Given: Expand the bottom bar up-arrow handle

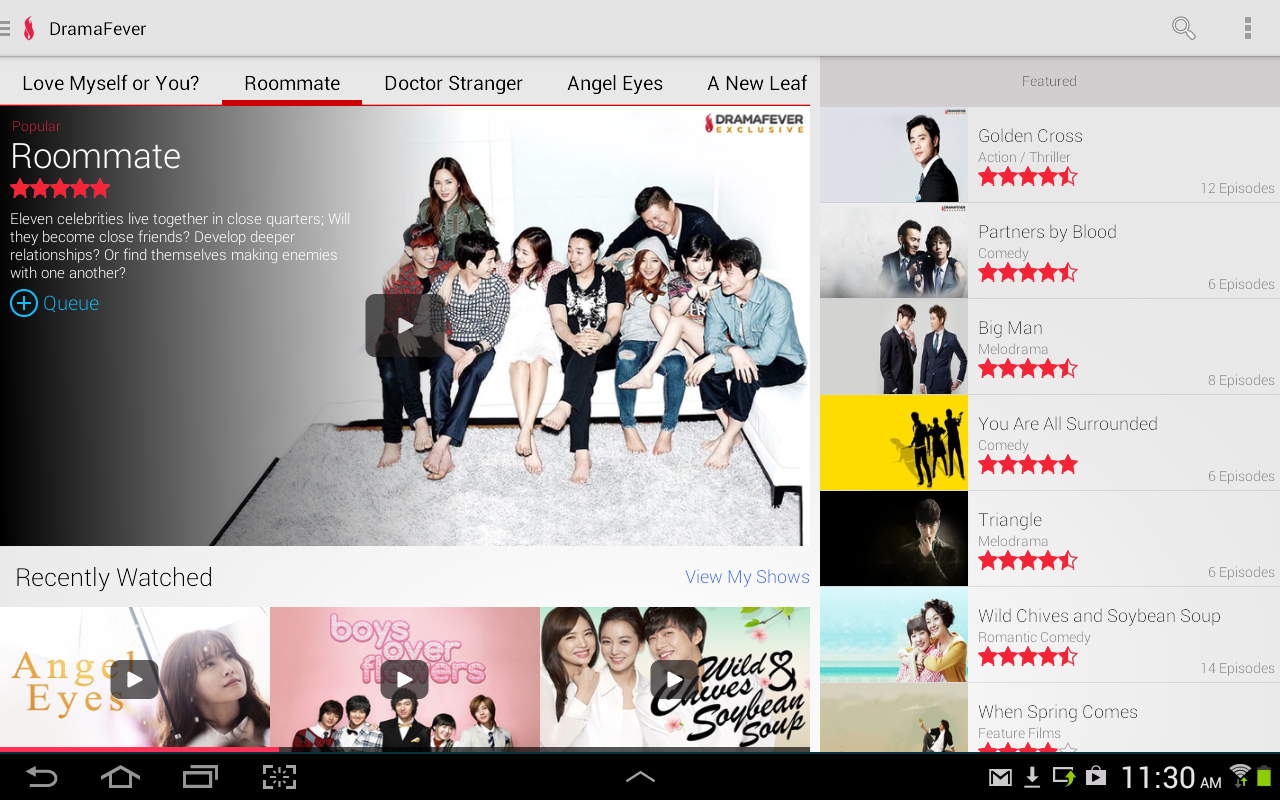Looking at the screenshot, I should point(640,777).
